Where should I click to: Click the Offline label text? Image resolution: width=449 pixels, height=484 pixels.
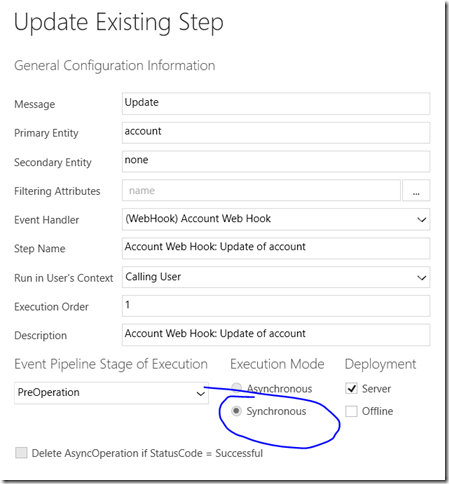tap(377, 411)
